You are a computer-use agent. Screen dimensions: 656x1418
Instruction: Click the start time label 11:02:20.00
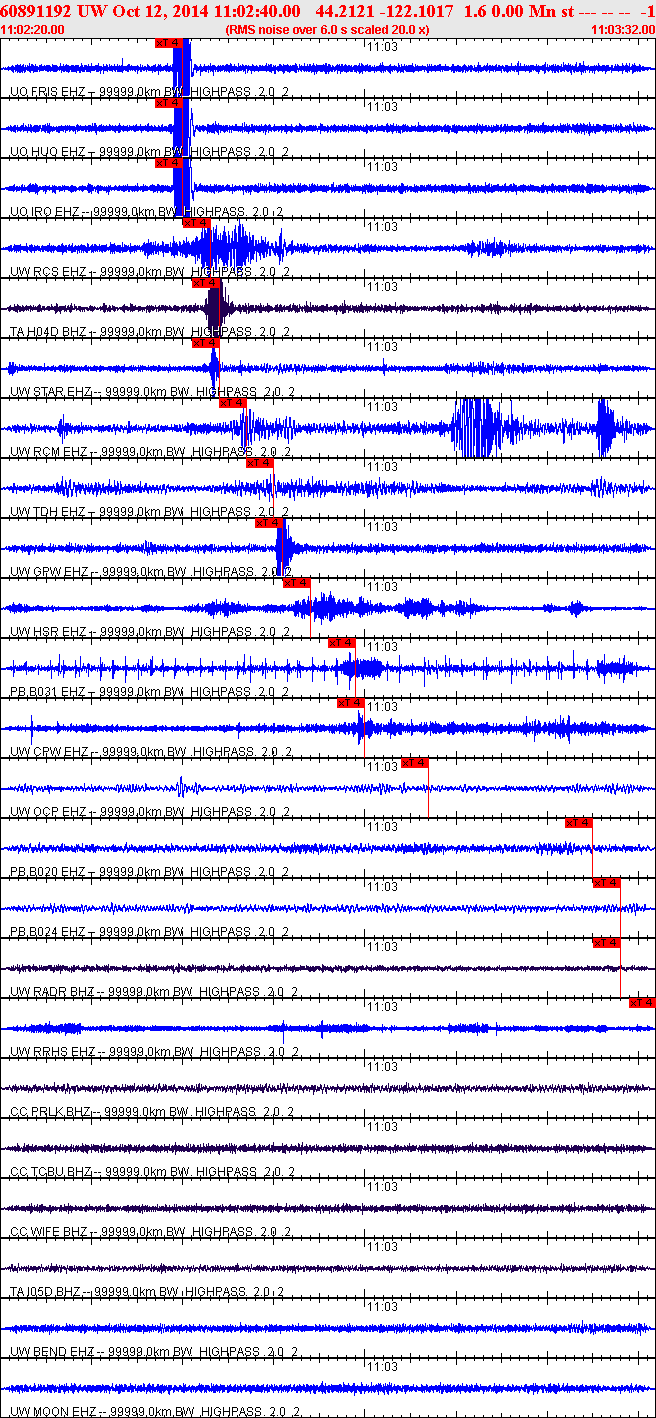click(33, 30)
